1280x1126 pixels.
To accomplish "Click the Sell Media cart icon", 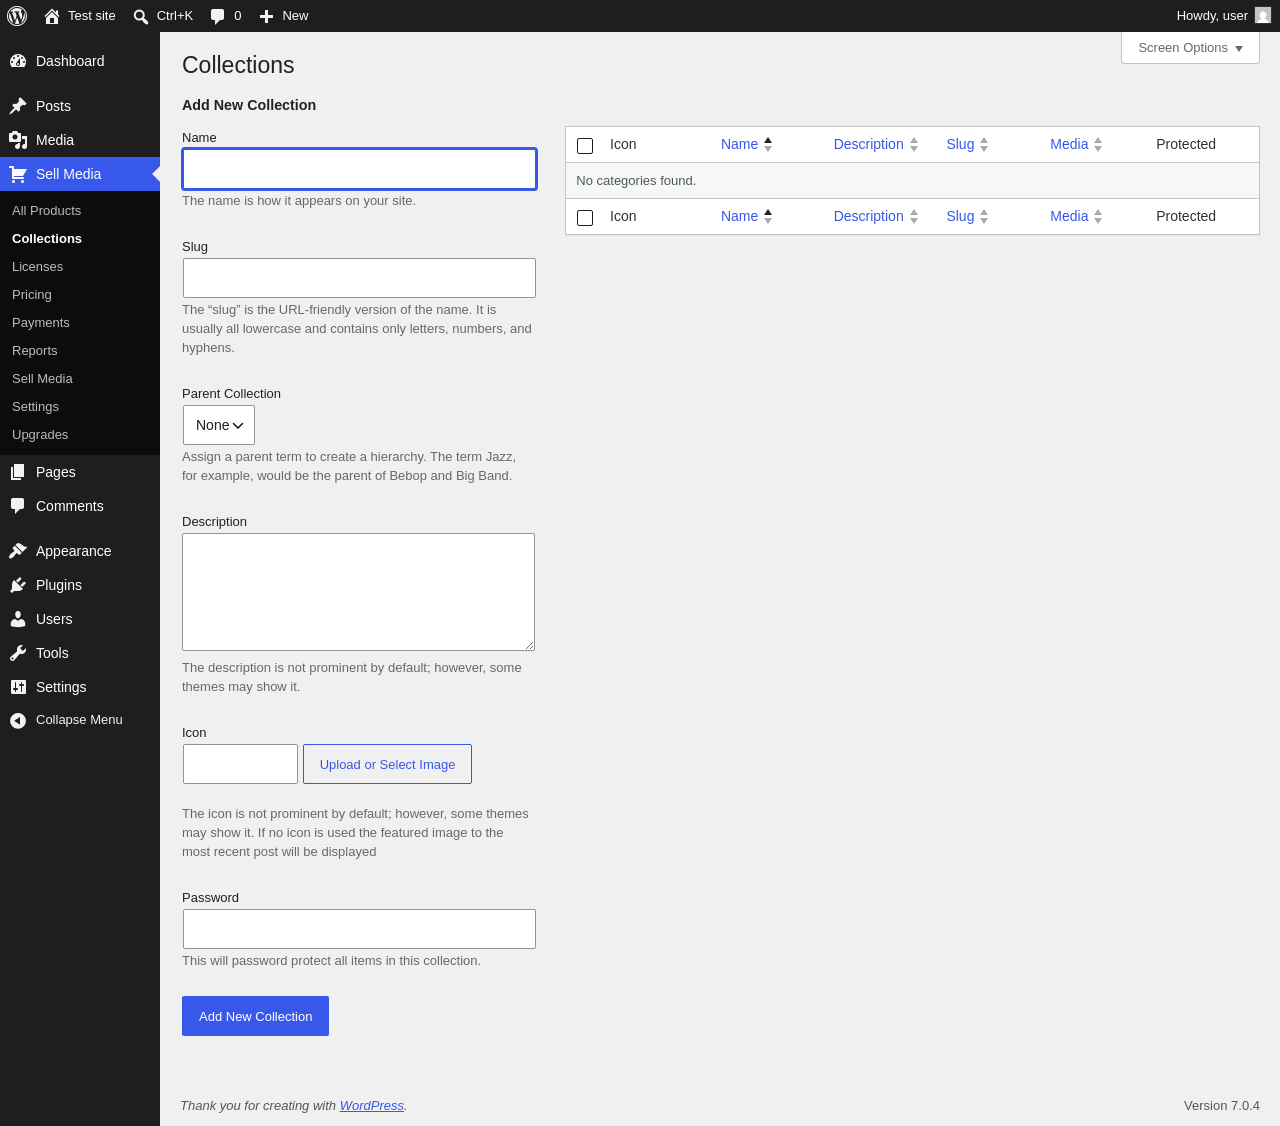I will (18, 174).
